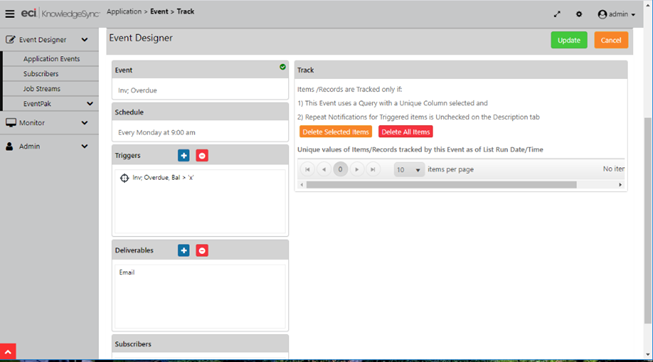The height and width of the screenshot is (362, 653).
Task: Add a trigger with the blue plus
Action: tap(184, 155)
